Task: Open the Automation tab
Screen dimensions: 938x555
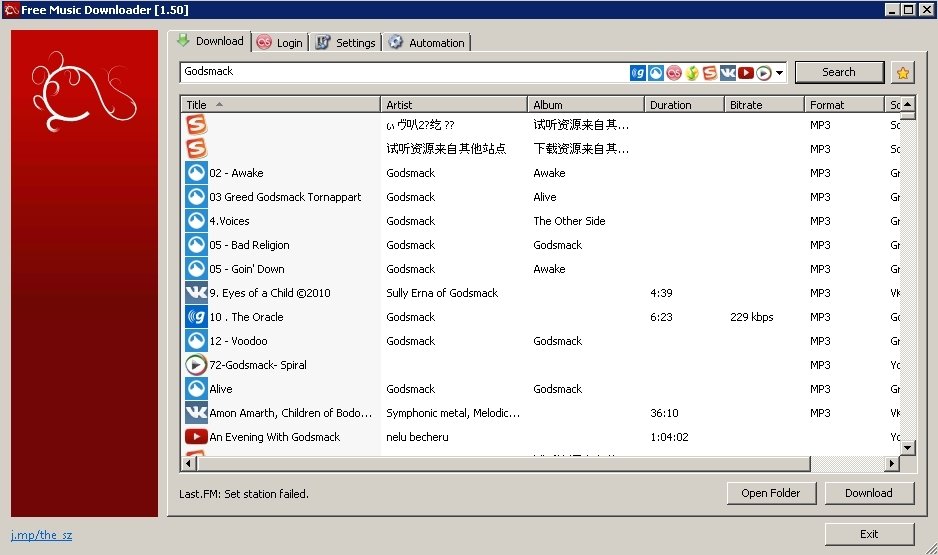Action: [x=427, y=42]
